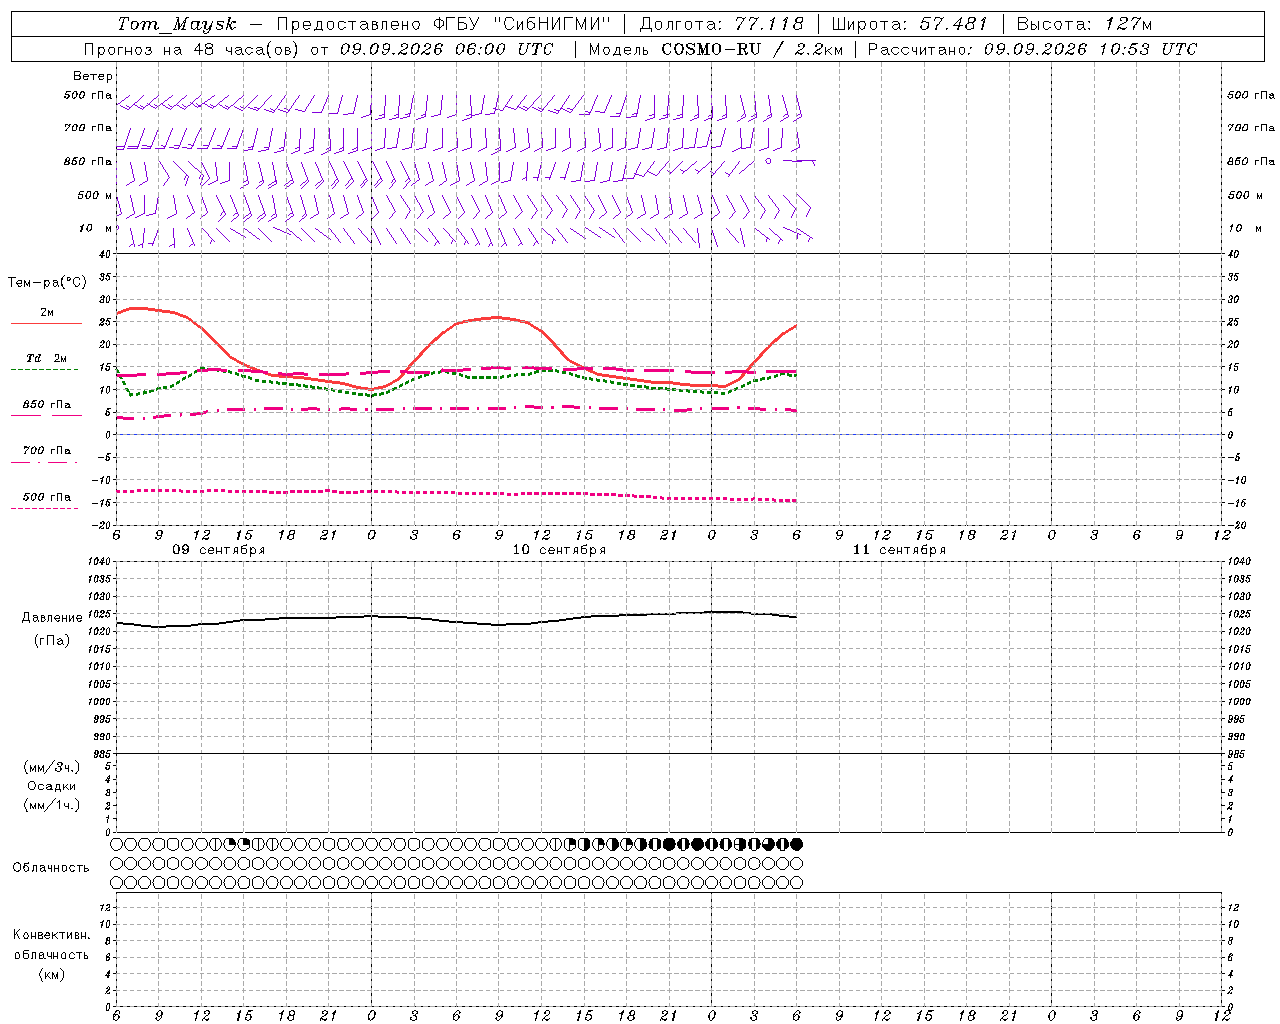Click the 500 гПа temperature legend entry
This screenshot has width=1280, height=1024.
(x=46, y=497)
